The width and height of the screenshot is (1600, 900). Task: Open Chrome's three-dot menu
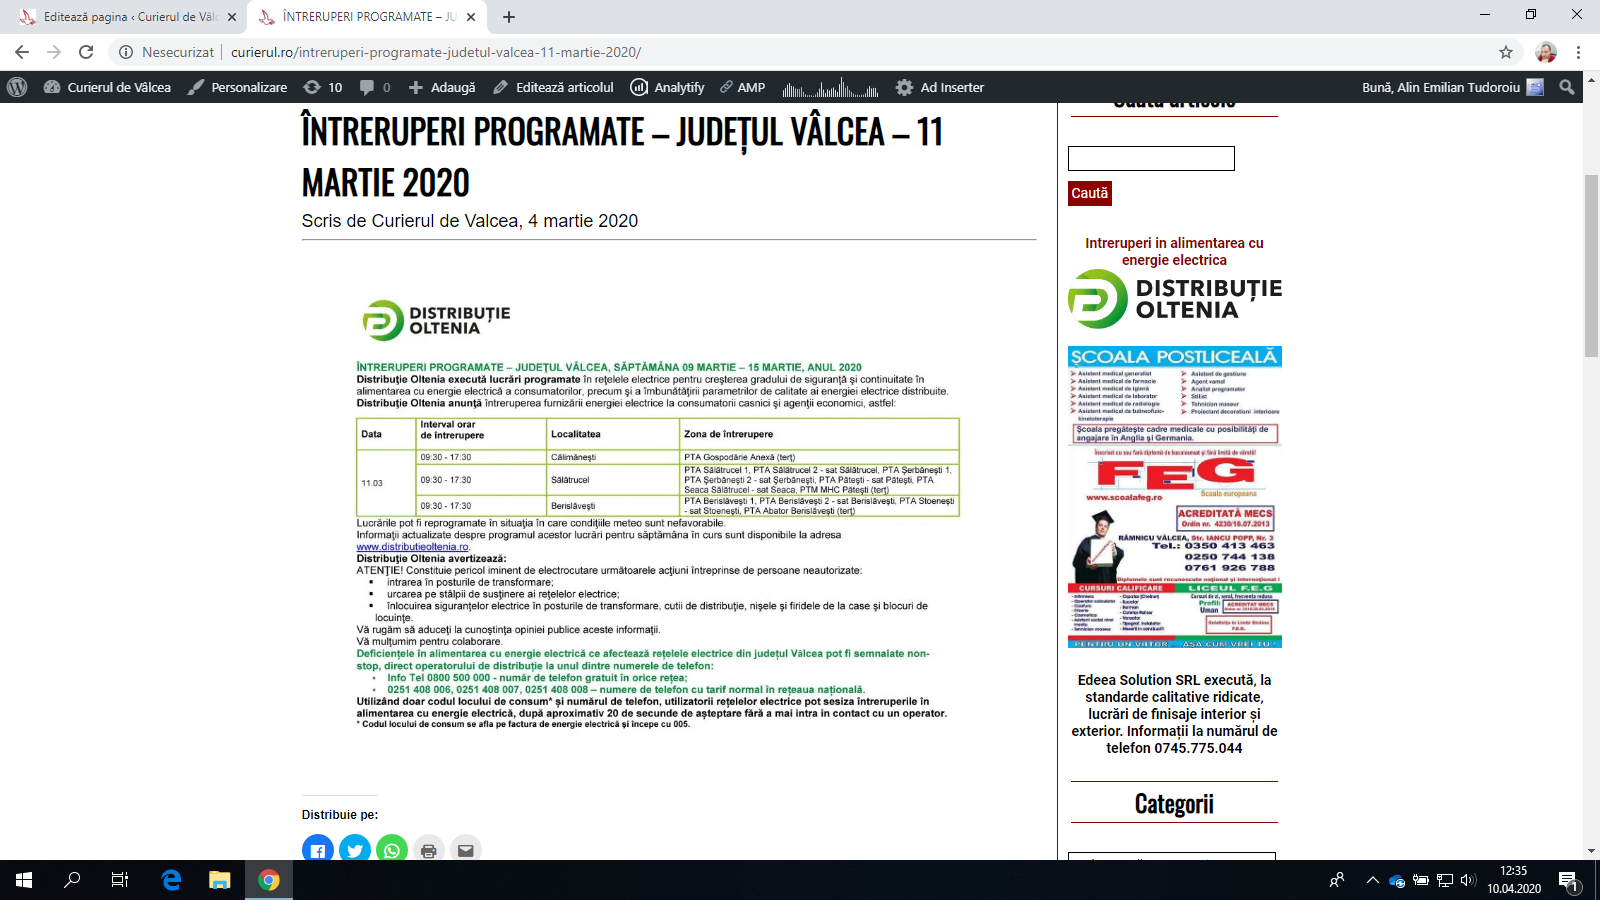pyautogui.click(x=1579, y=52)
